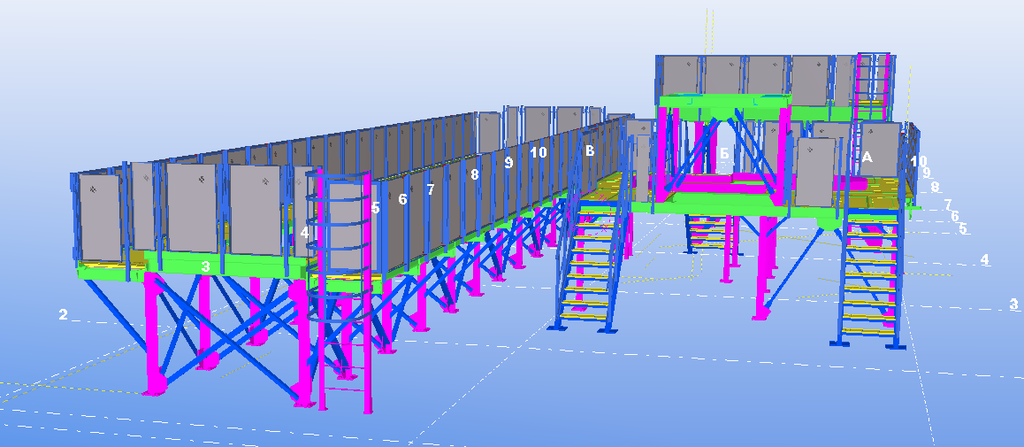Image resolution: width=1024 pixels, height=447 pixels.
Task: Select the grid axis label В
Action: pyautogui.click(x=589, y=152)
